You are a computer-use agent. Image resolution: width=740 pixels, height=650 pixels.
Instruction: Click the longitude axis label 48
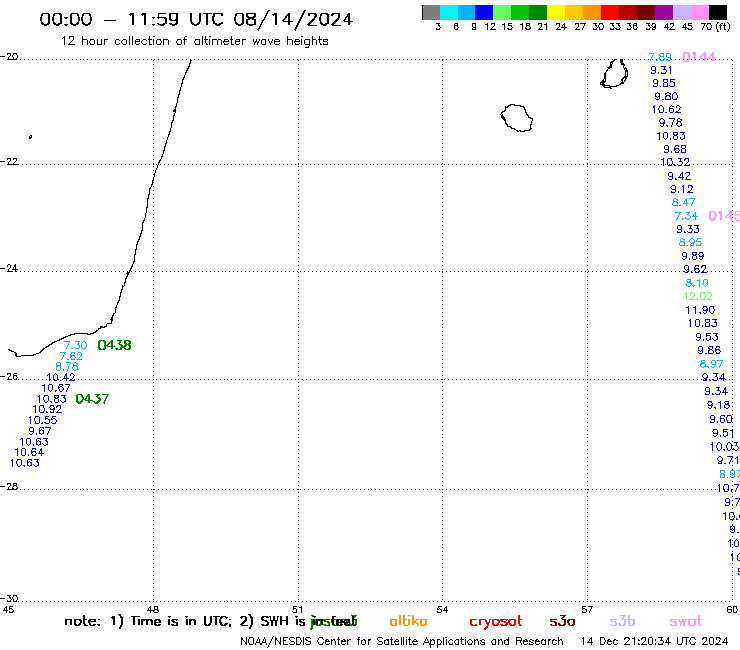coord(153,609)
